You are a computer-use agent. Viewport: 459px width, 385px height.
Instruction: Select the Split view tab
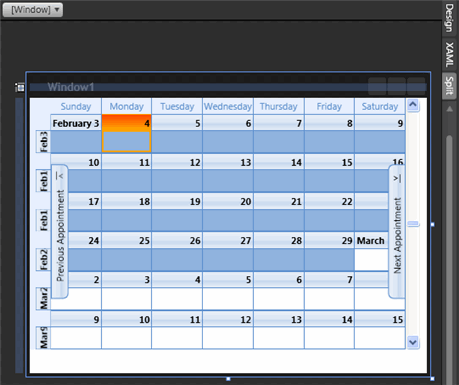[x=449, y=86]
